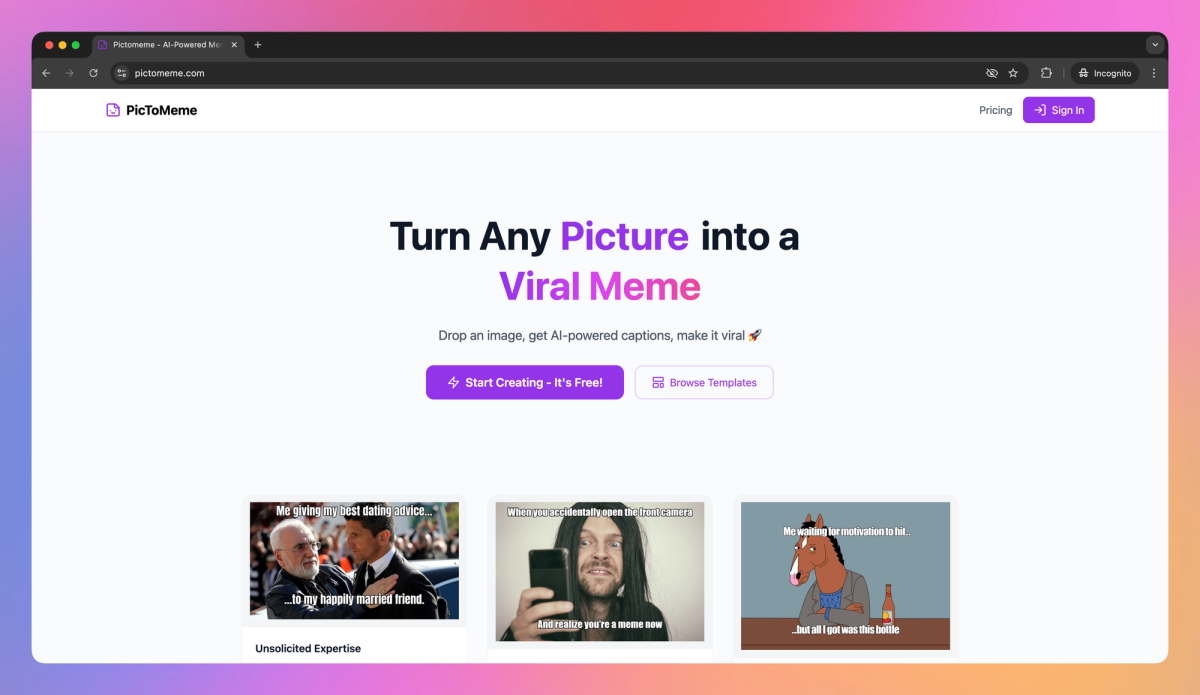
Task: Open the Extensions puzzle icon
Action: coord(1047,73)
